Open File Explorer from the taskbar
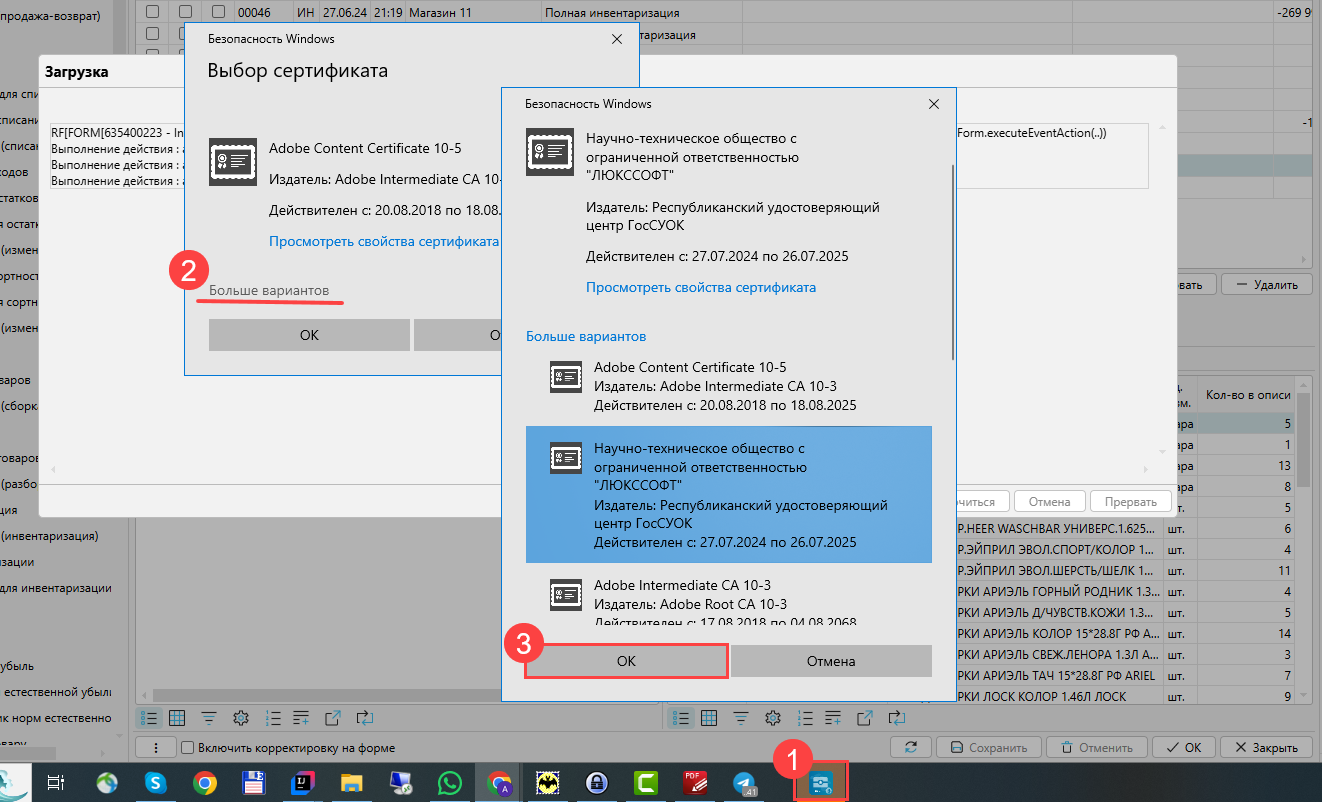This screenshot has height=802, width=1322. 351,782
